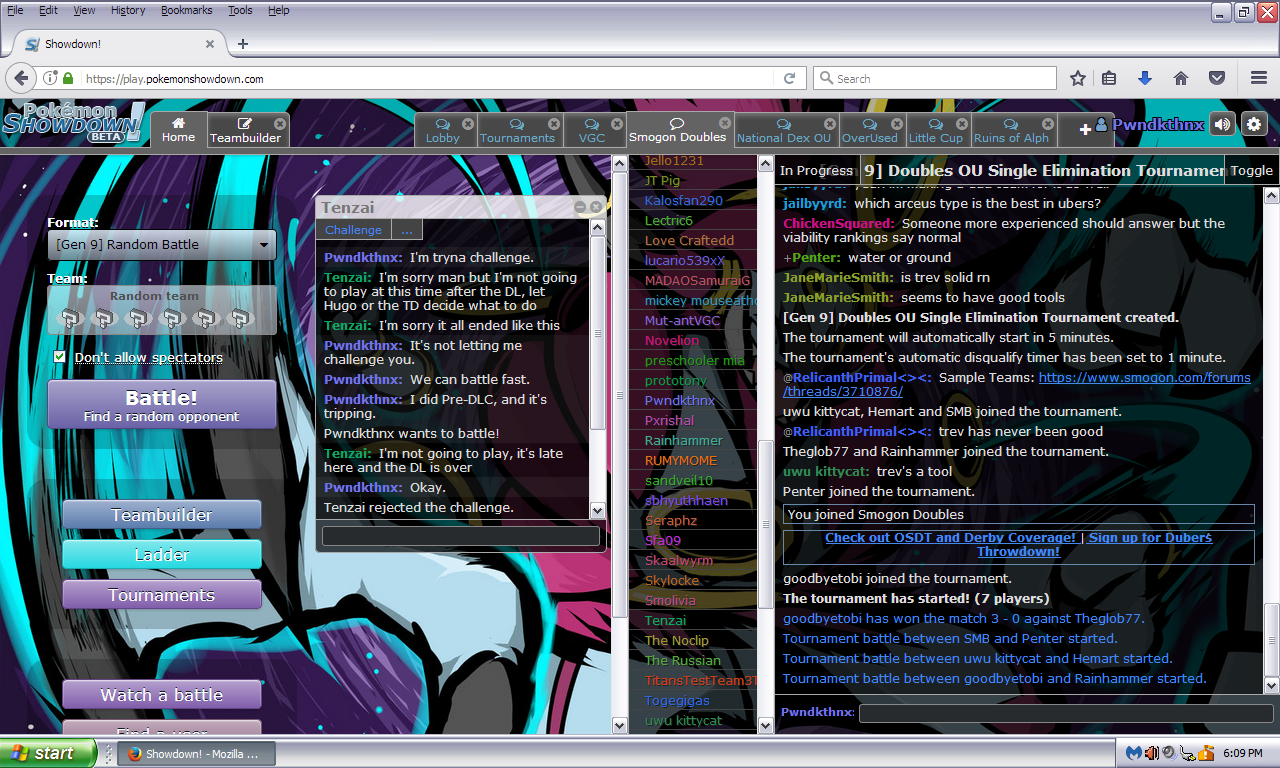Image resolution: width=1280 pixels, height=768 pixels.
Task: Open the sound options speaker icon
Action: tap(1222, 124)
